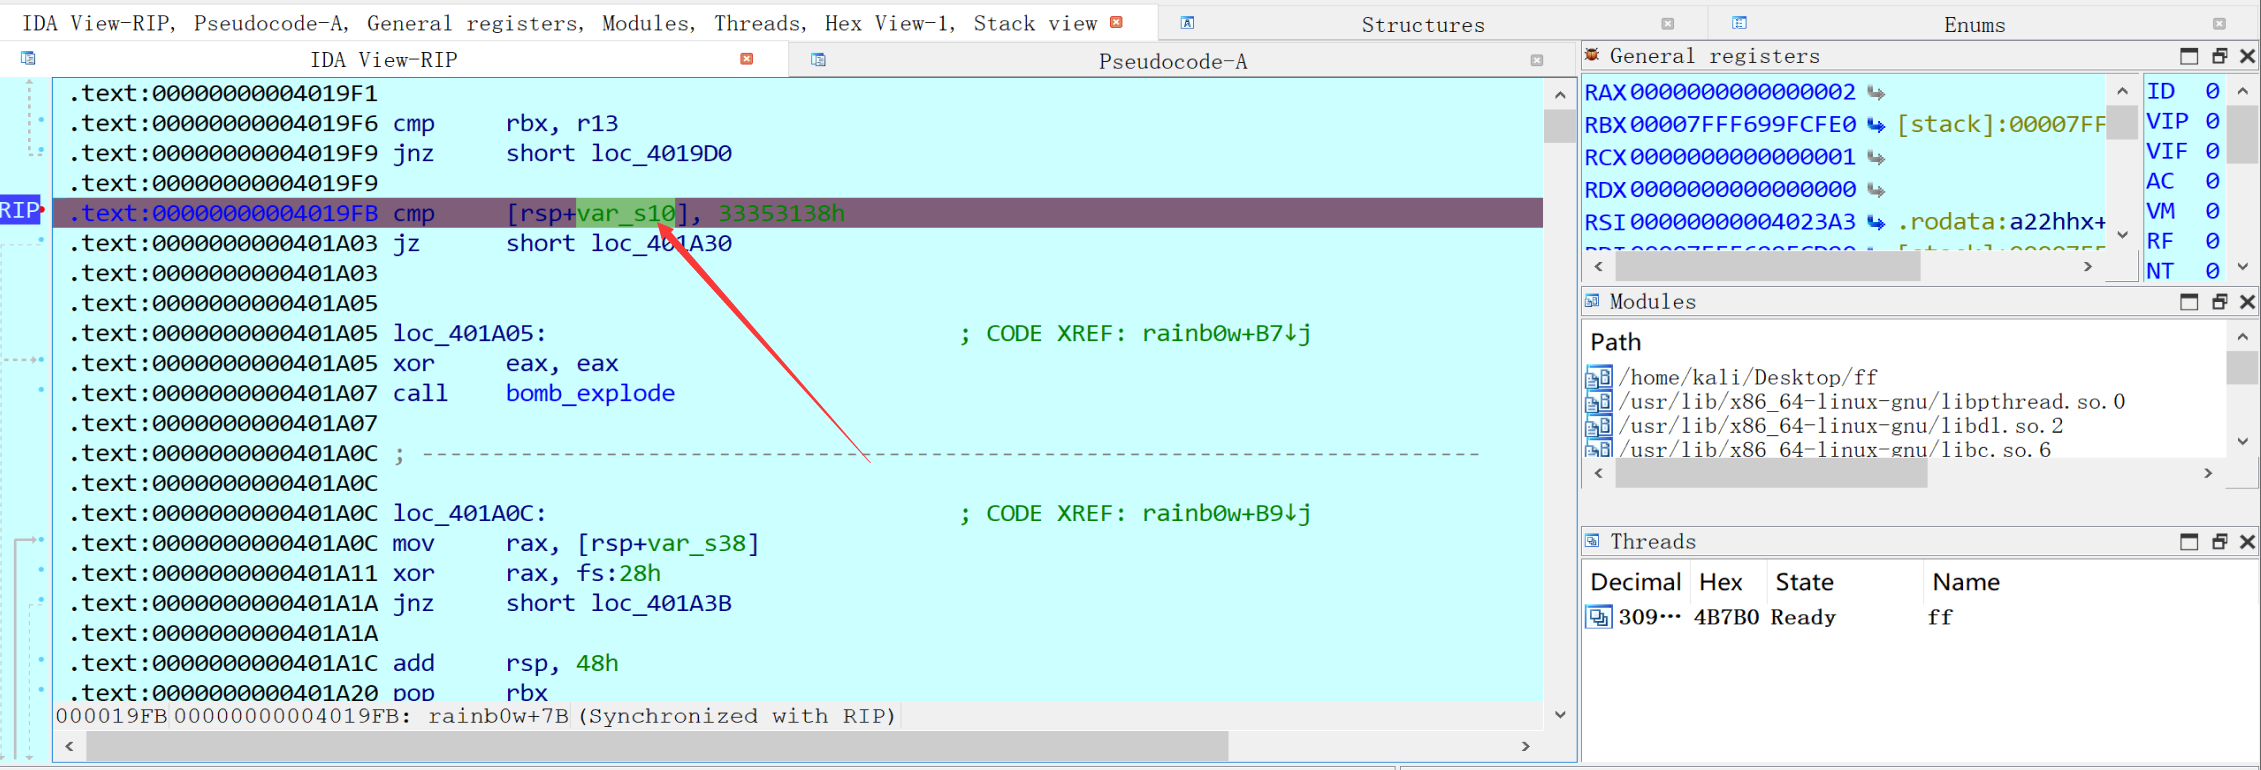Click the Enums tab icon
2261x770 pixels.
click(x=1739, y=23)
